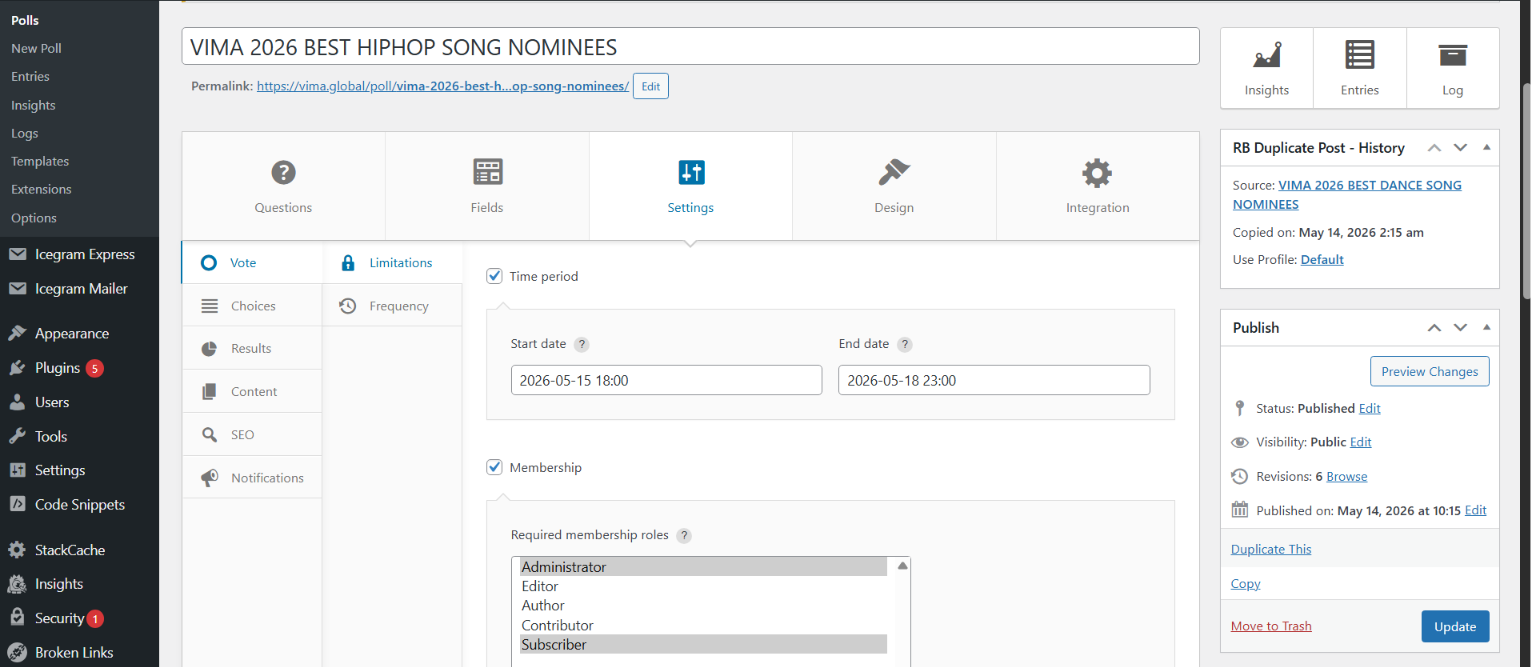1531x667 pixels.
Task: Collapse the RB Duplicate Post History panel
Action: (x=1487, y=148)
